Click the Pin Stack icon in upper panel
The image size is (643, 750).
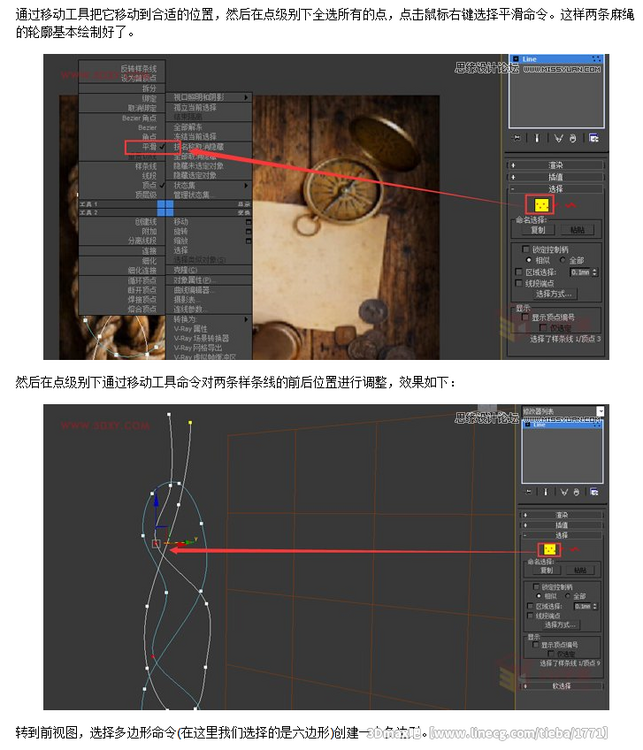click(x=516, y=138)
